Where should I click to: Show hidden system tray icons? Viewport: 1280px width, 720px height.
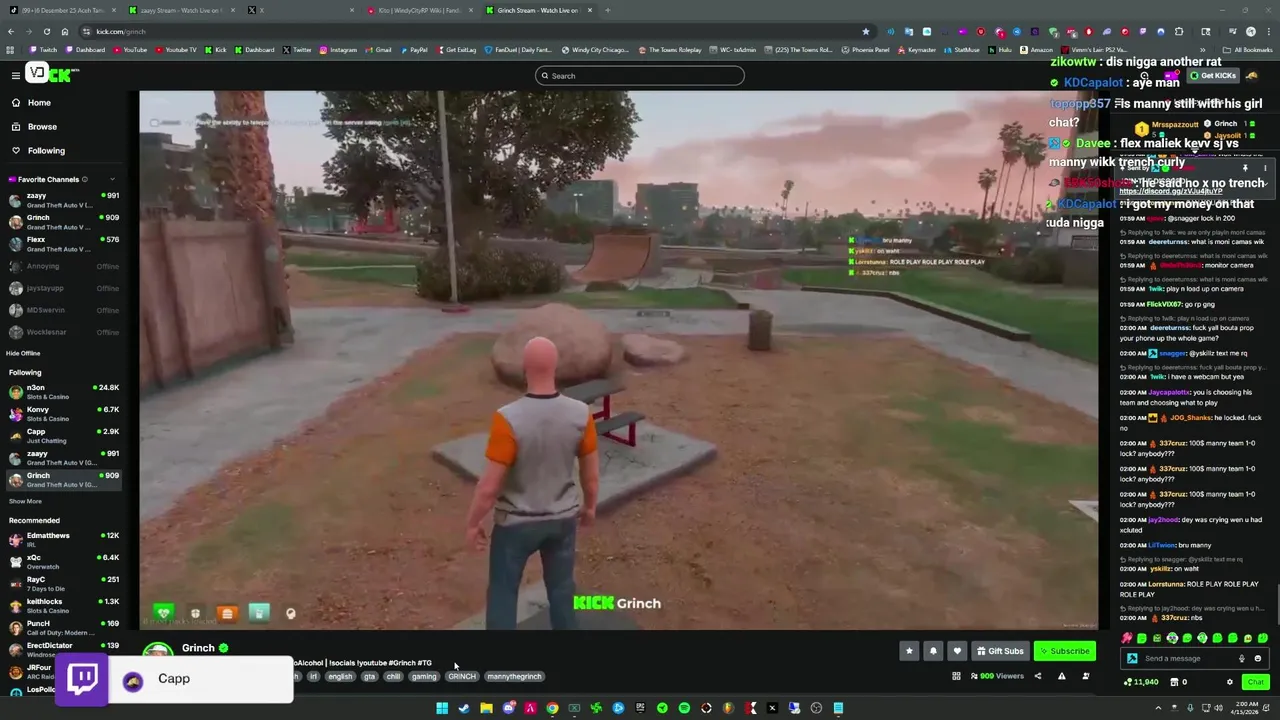(x=1159, y=708)
